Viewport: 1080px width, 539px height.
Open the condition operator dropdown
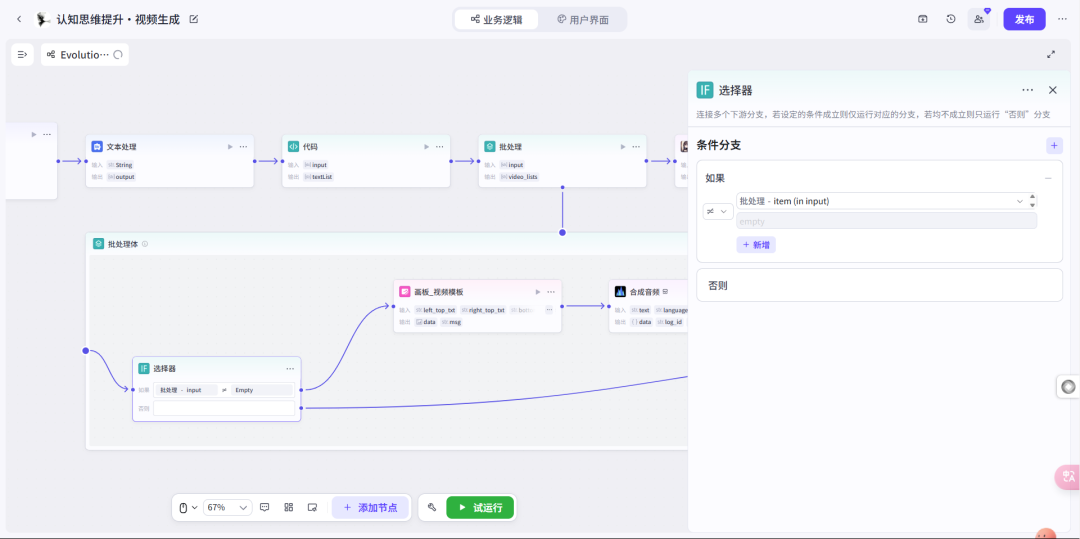(x=718, y=211)
